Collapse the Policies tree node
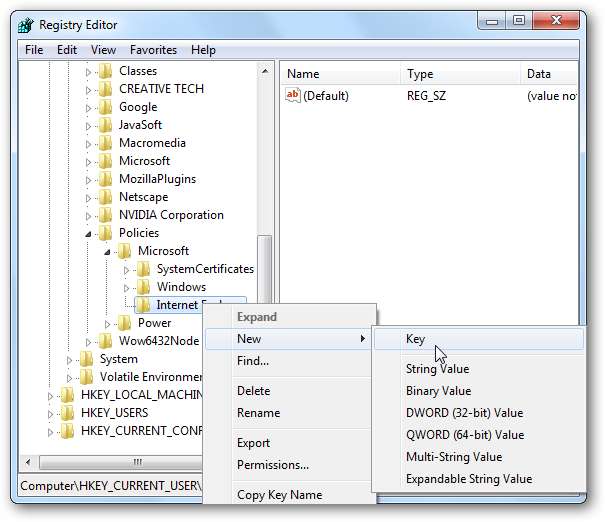Image resolution: width=605 pixels, height=522 pixels. (88, 233)
